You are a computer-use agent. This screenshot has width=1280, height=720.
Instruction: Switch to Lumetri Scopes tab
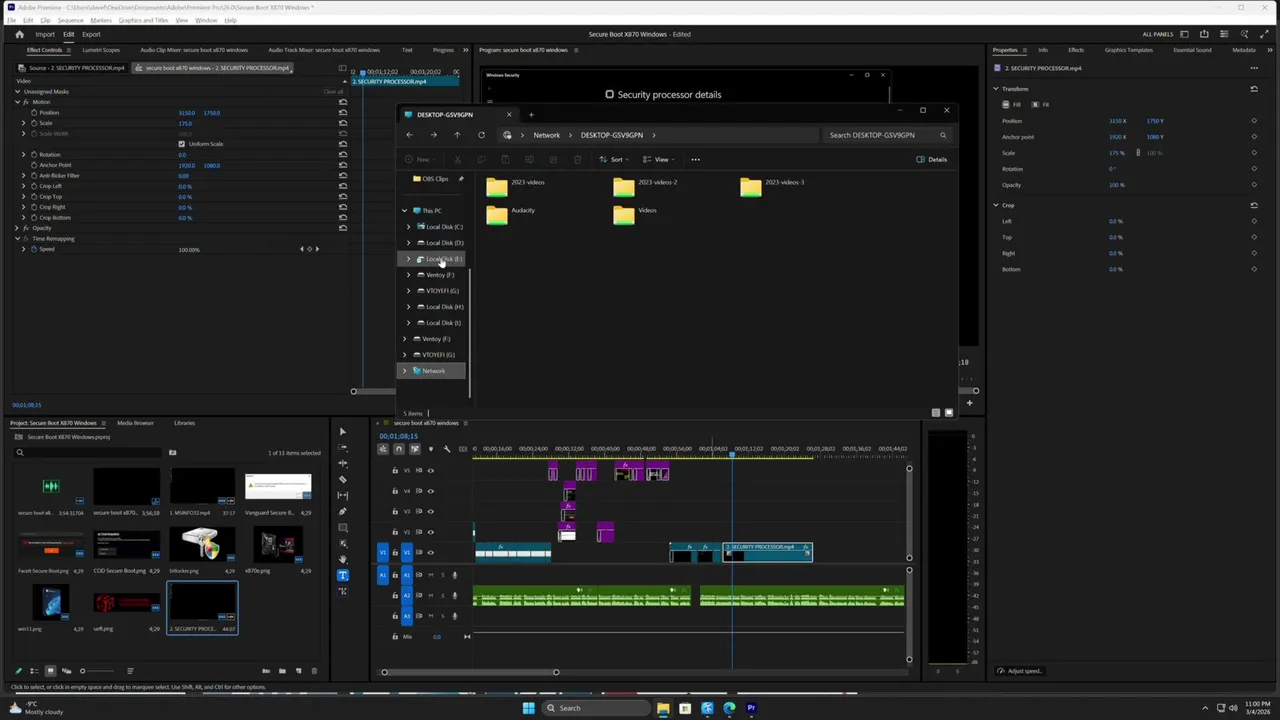point(101,50)
